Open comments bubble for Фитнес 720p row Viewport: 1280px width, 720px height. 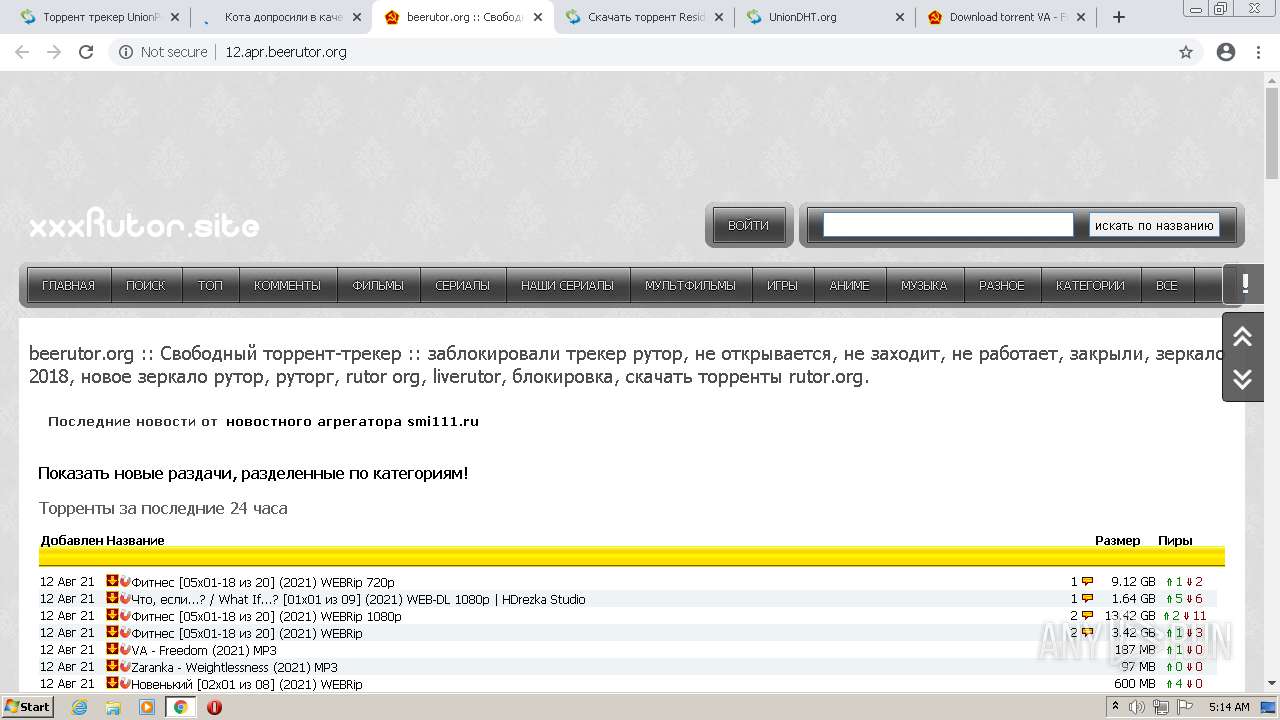click(x=1087, y=582)
